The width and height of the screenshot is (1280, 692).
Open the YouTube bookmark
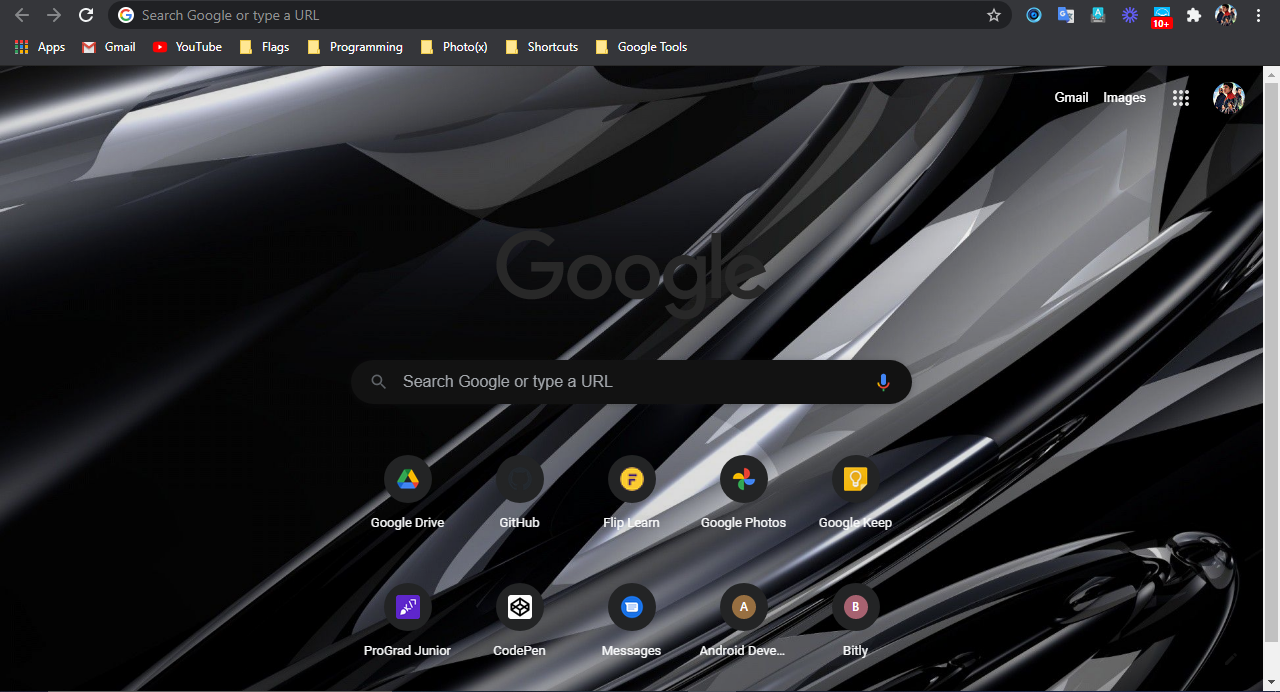coord(187,47)
